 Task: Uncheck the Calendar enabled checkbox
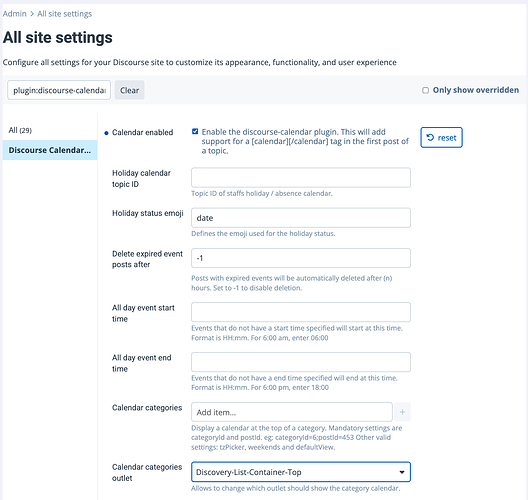195,131
